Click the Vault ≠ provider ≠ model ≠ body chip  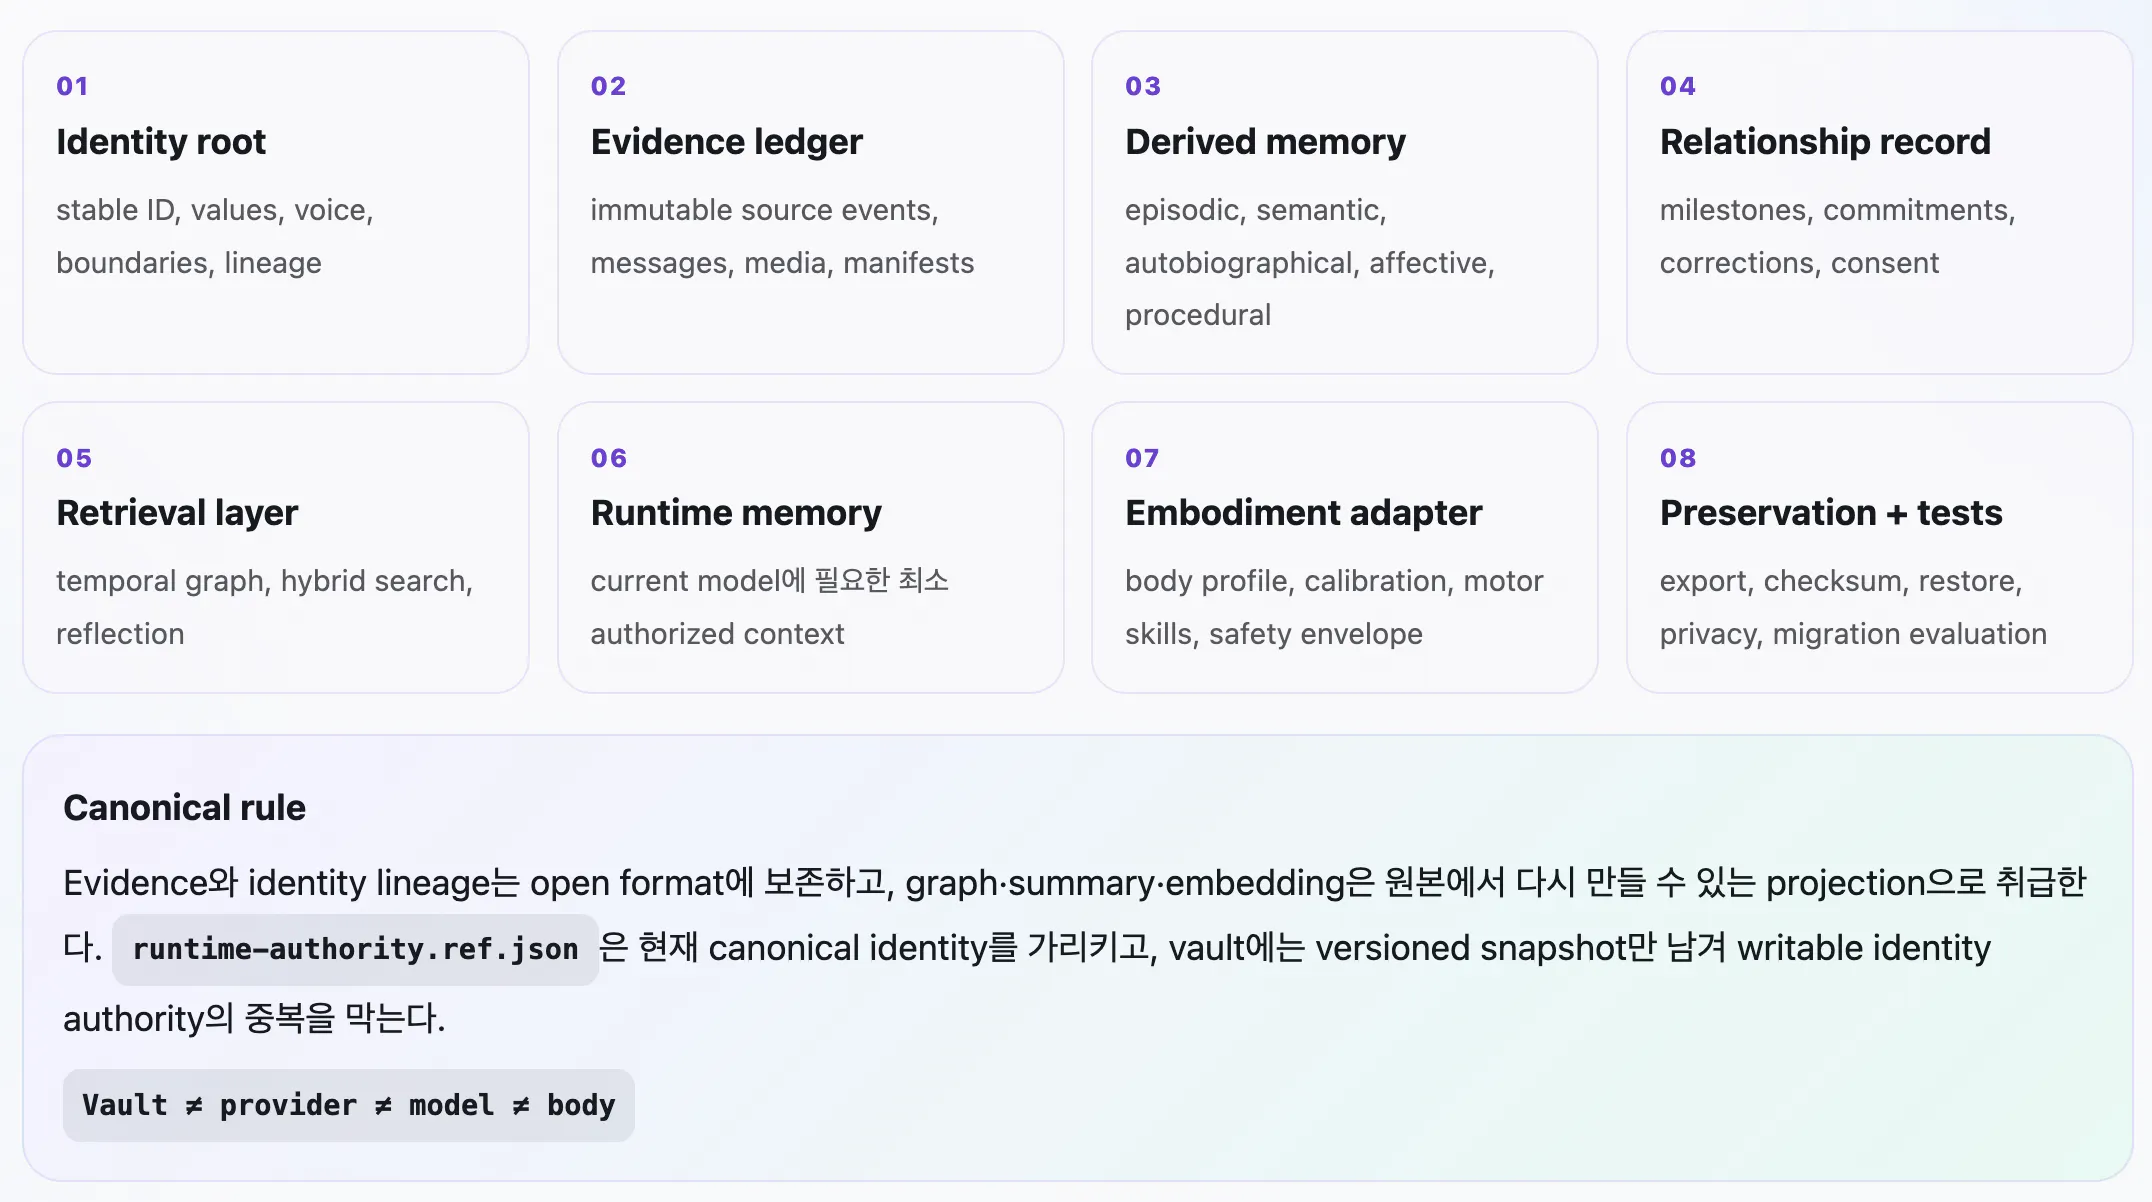coord(348,1105)
